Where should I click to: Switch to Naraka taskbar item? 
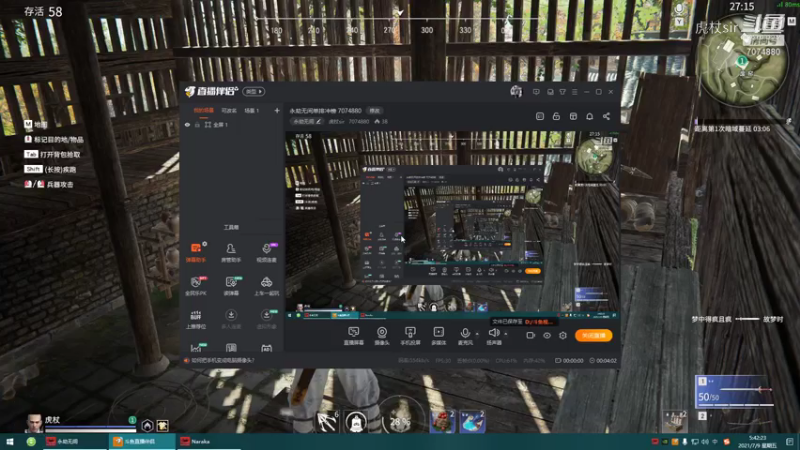click(x=208, y=441)
